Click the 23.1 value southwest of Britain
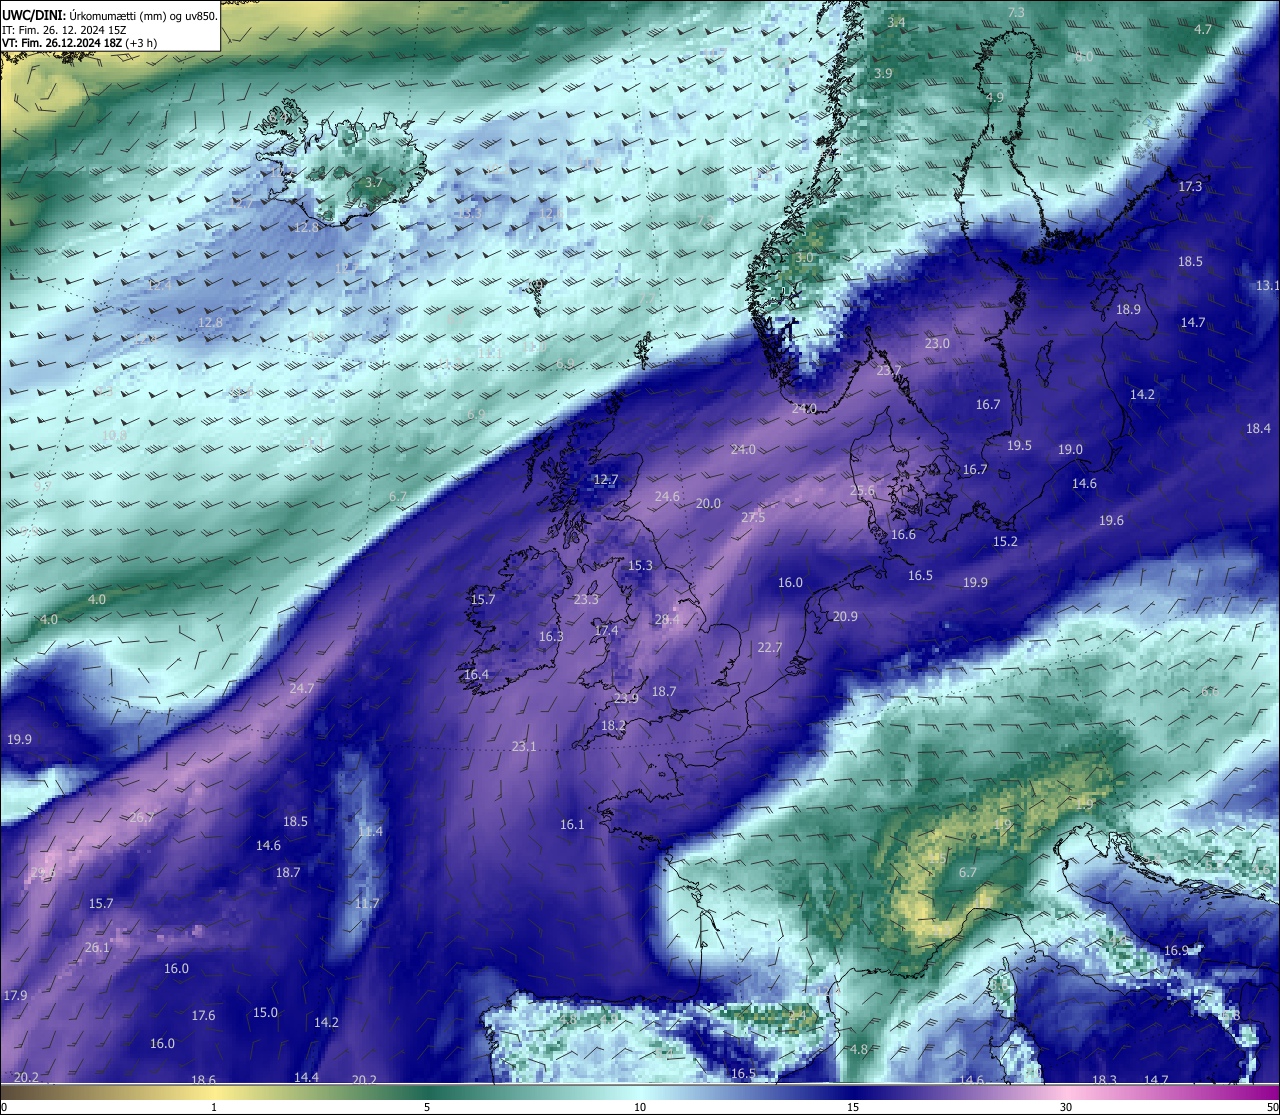This screenshot has height=1115, width=1280. [x=524, y=747]
